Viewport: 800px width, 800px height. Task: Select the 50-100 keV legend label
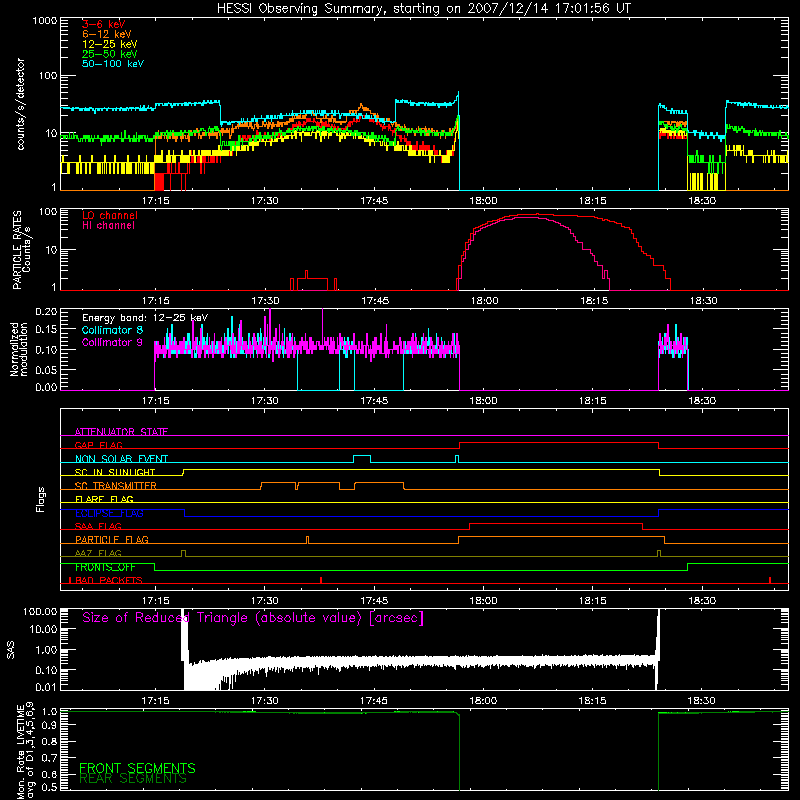pos(113,63)
